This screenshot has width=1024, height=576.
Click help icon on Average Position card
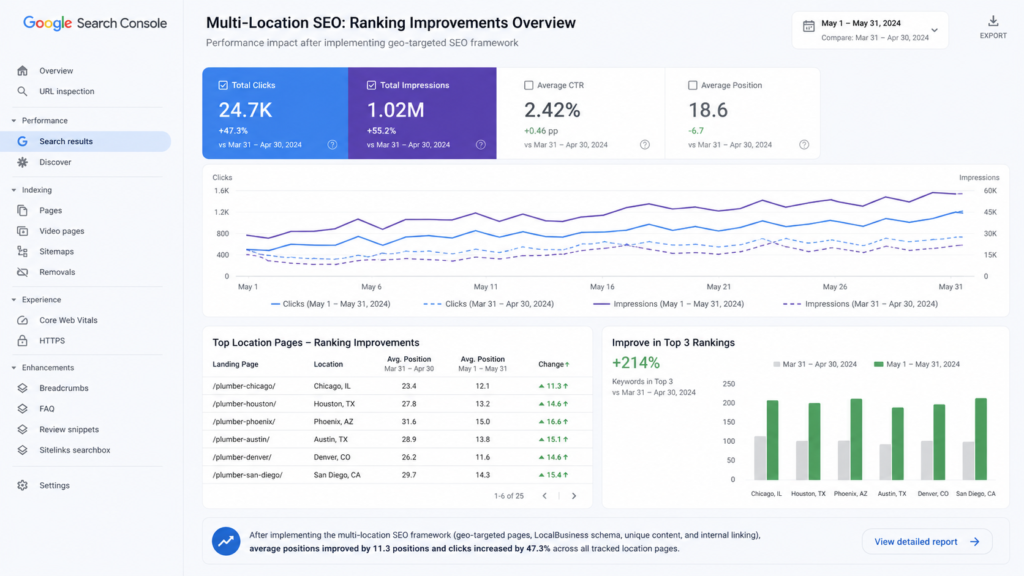(804, 145)
